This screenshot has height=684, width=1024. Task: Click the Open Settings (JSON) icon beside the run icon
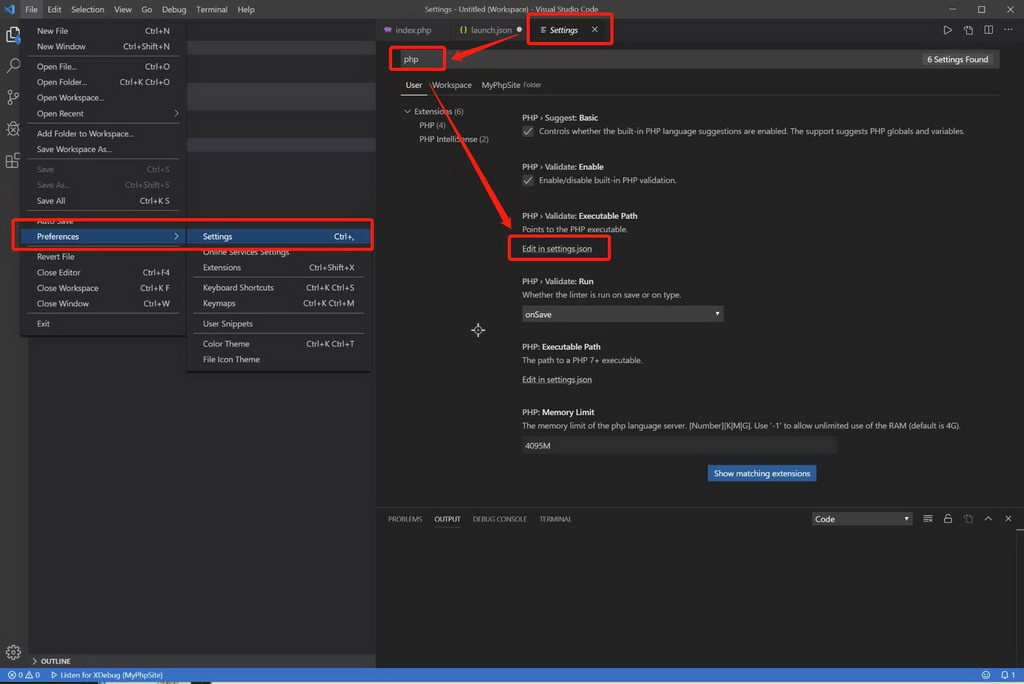(968, 30)
